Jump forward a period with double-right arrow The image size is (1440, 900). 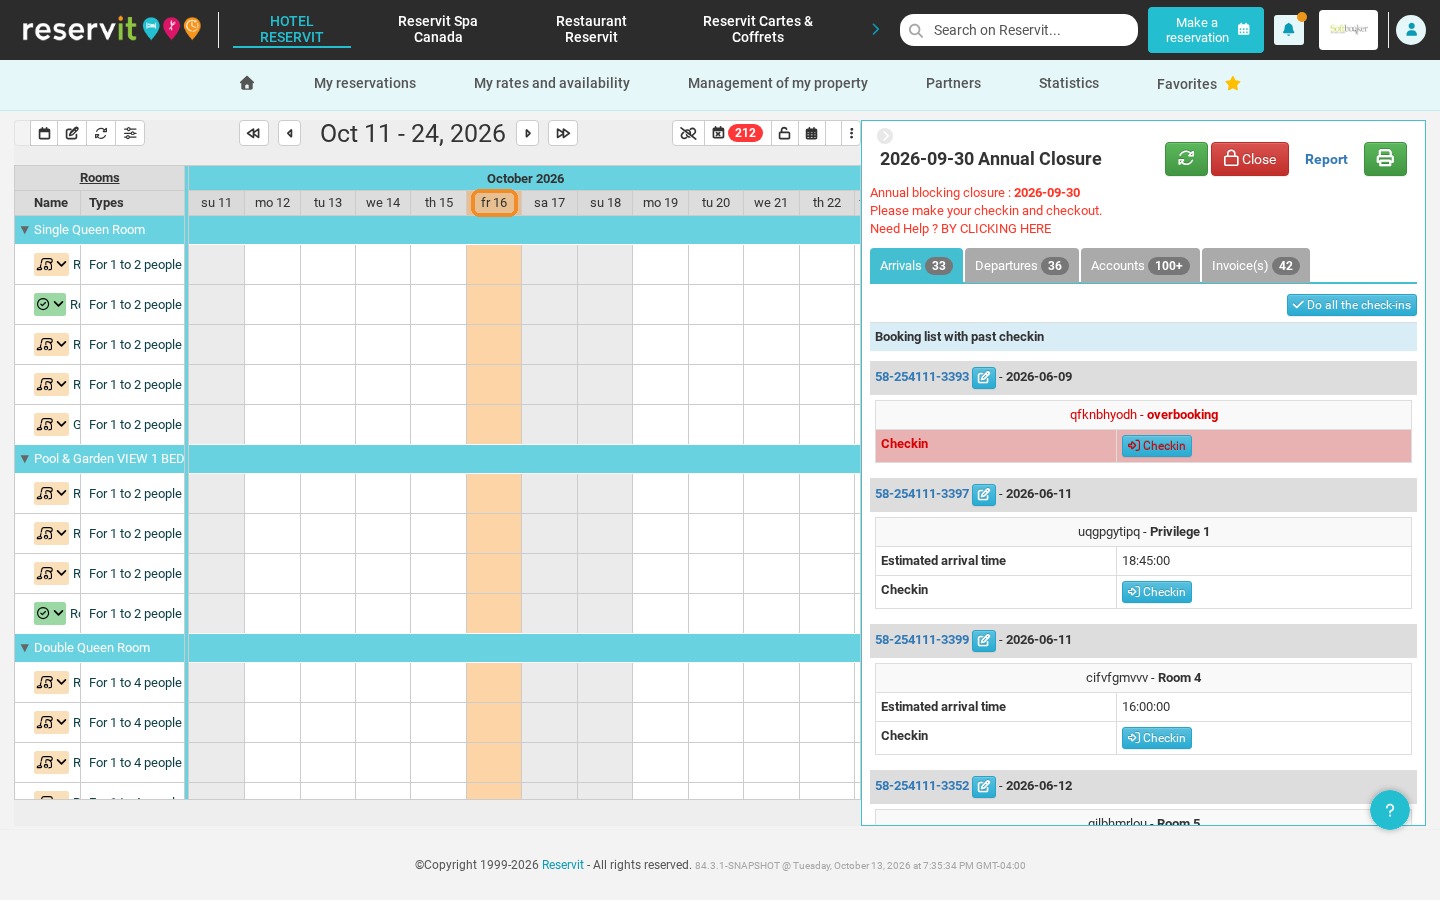tap(563, 133)
